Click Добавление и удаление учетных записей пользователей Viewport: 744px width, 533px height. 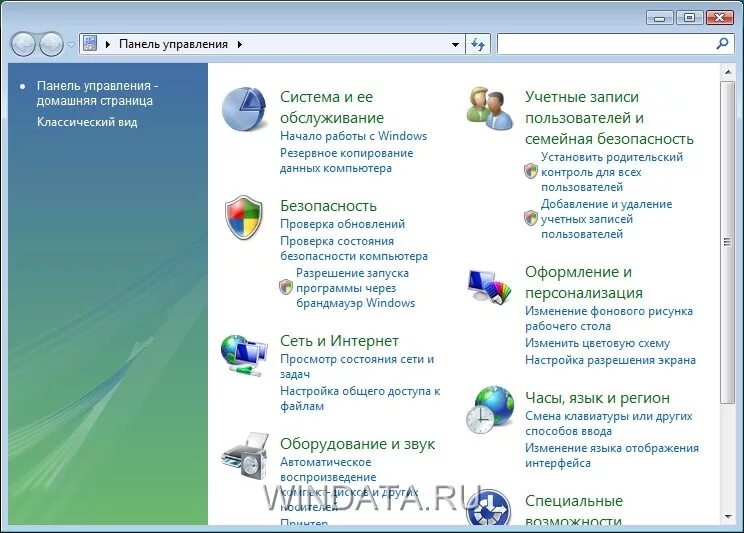606,219
